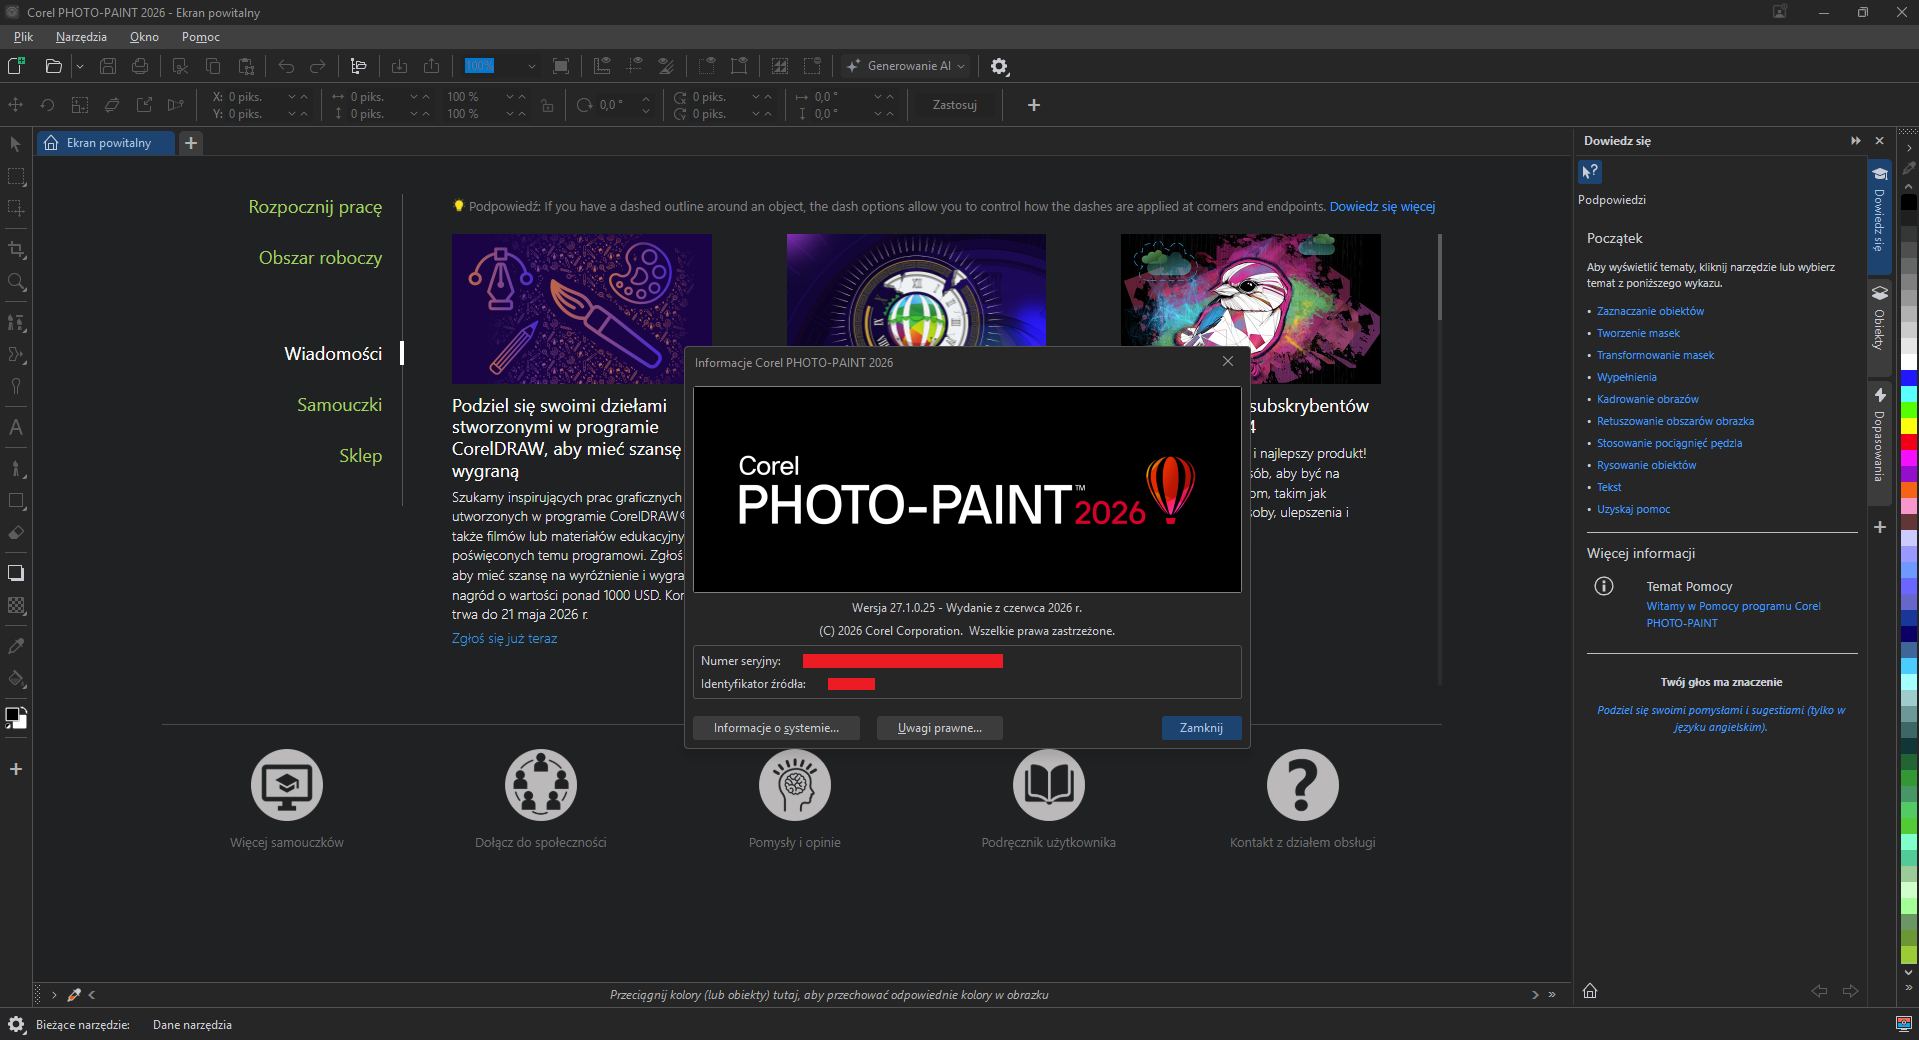Click the up arrow at the color palette top
This screenshot has height=1040, width=1919.
tap(1909, 186)
